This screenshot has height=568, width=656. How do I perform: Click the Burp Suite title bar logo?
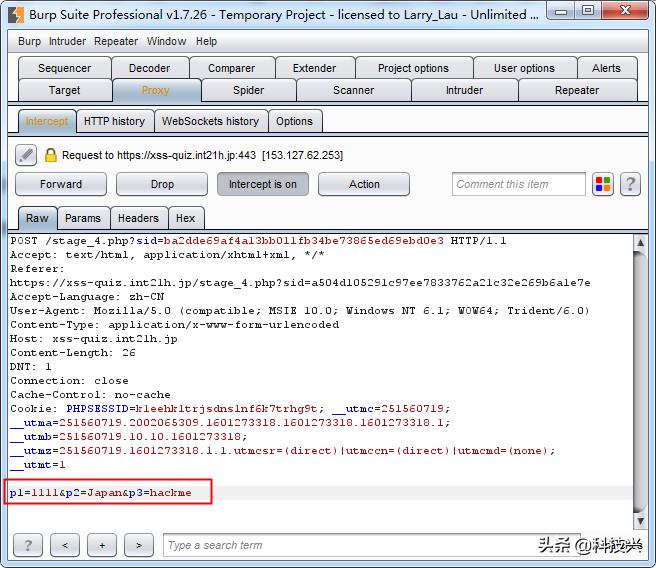(16, 15)
